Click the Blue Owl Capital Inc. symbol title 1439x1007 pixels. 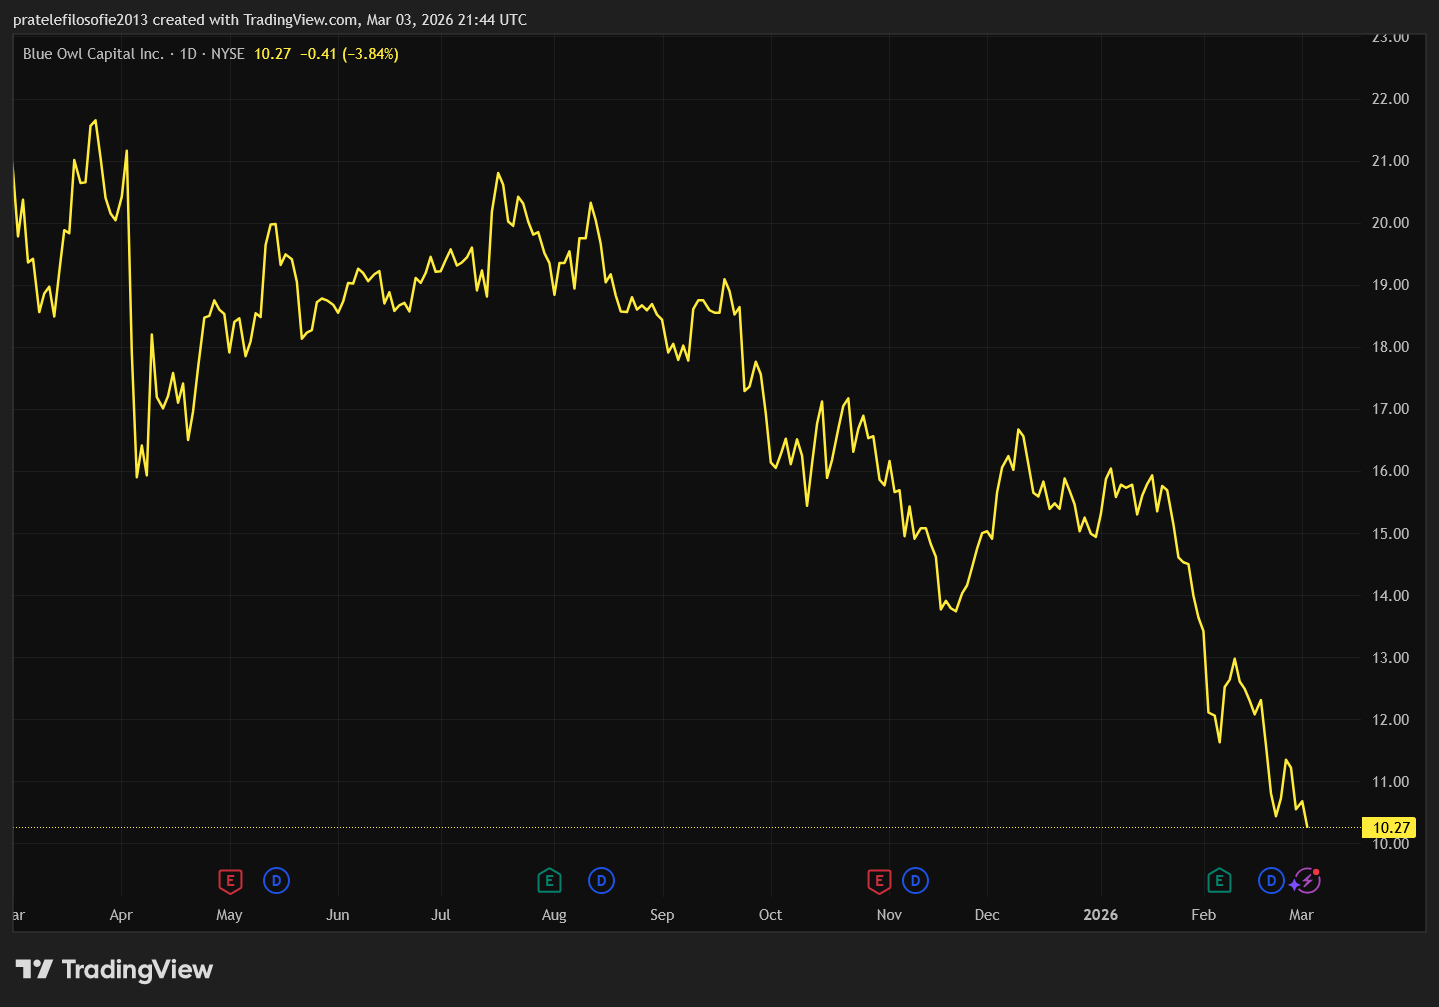coord(93,54)
